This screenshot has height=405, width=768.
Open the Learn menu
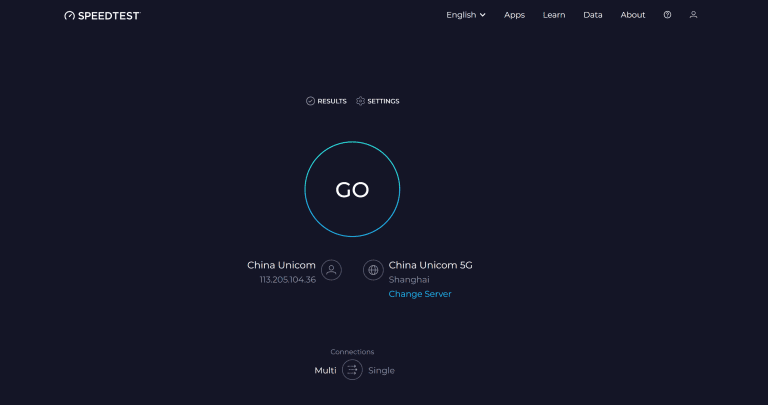554,15
